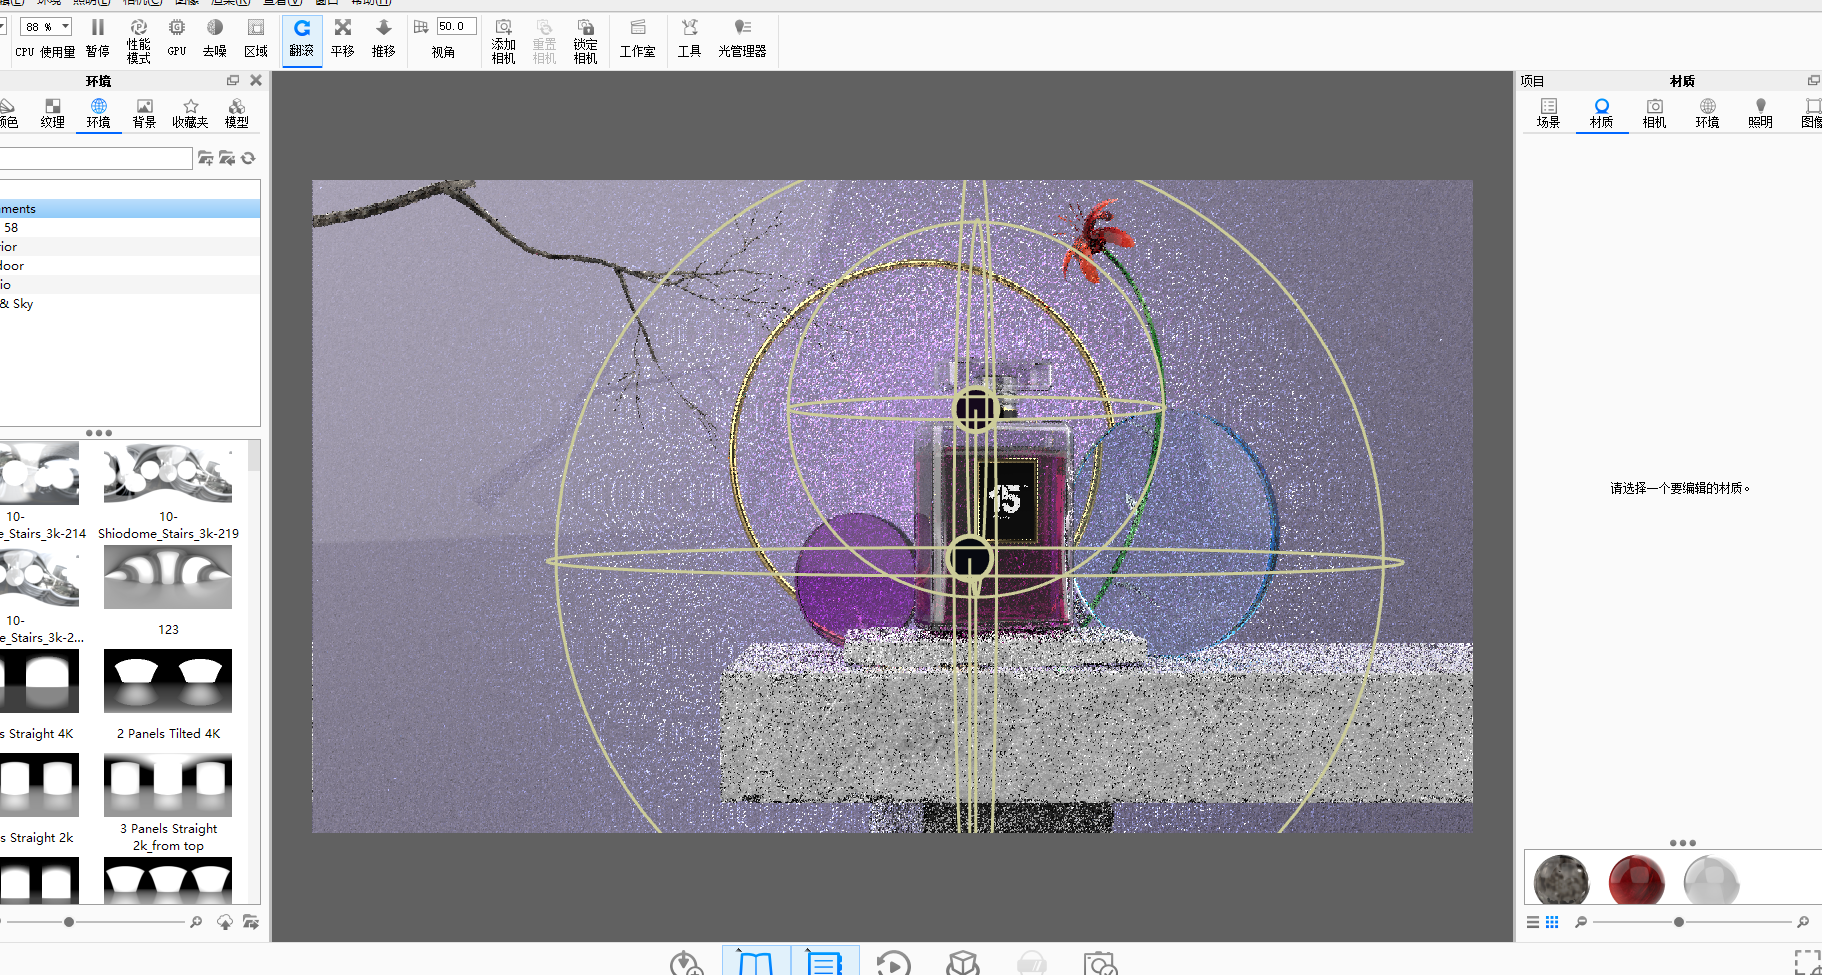Screen dimensions: 1822x975
Task: Switch to the Favorites (收藏夹) library tab
Action: coord(190,114)
